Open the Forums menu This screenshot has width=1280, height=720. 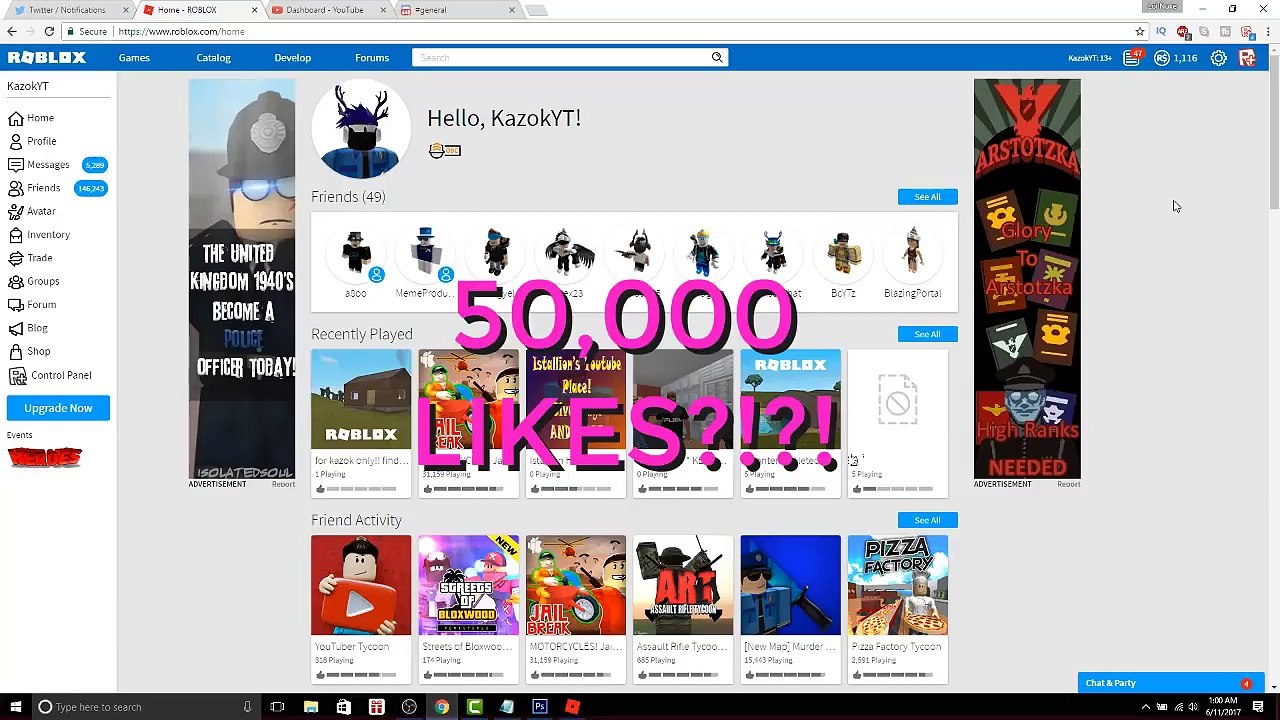coord(372,58)
